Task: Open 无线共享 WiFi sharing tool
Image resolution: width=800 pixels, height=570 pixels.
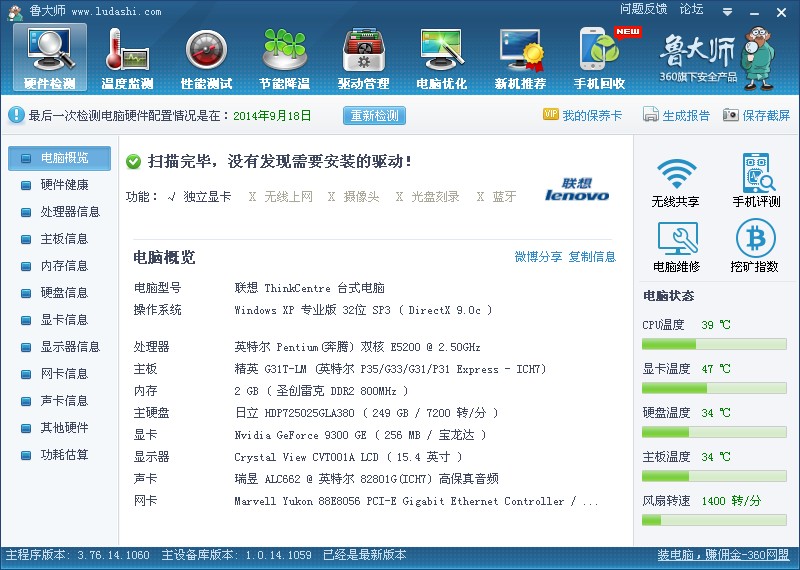Action: coord(676,182)
